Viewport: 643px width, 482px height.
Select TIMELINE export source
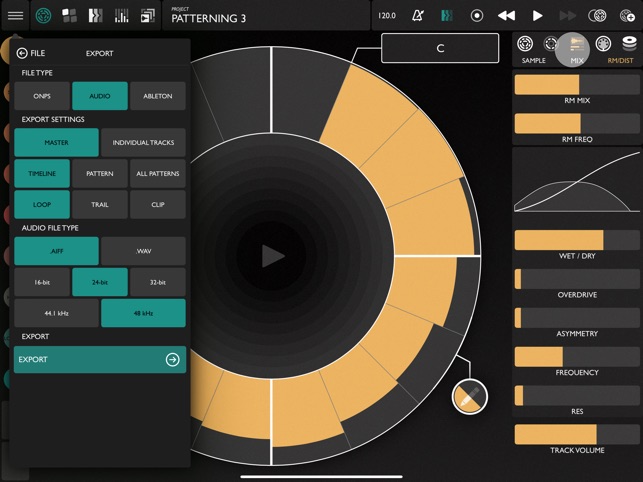42,174
